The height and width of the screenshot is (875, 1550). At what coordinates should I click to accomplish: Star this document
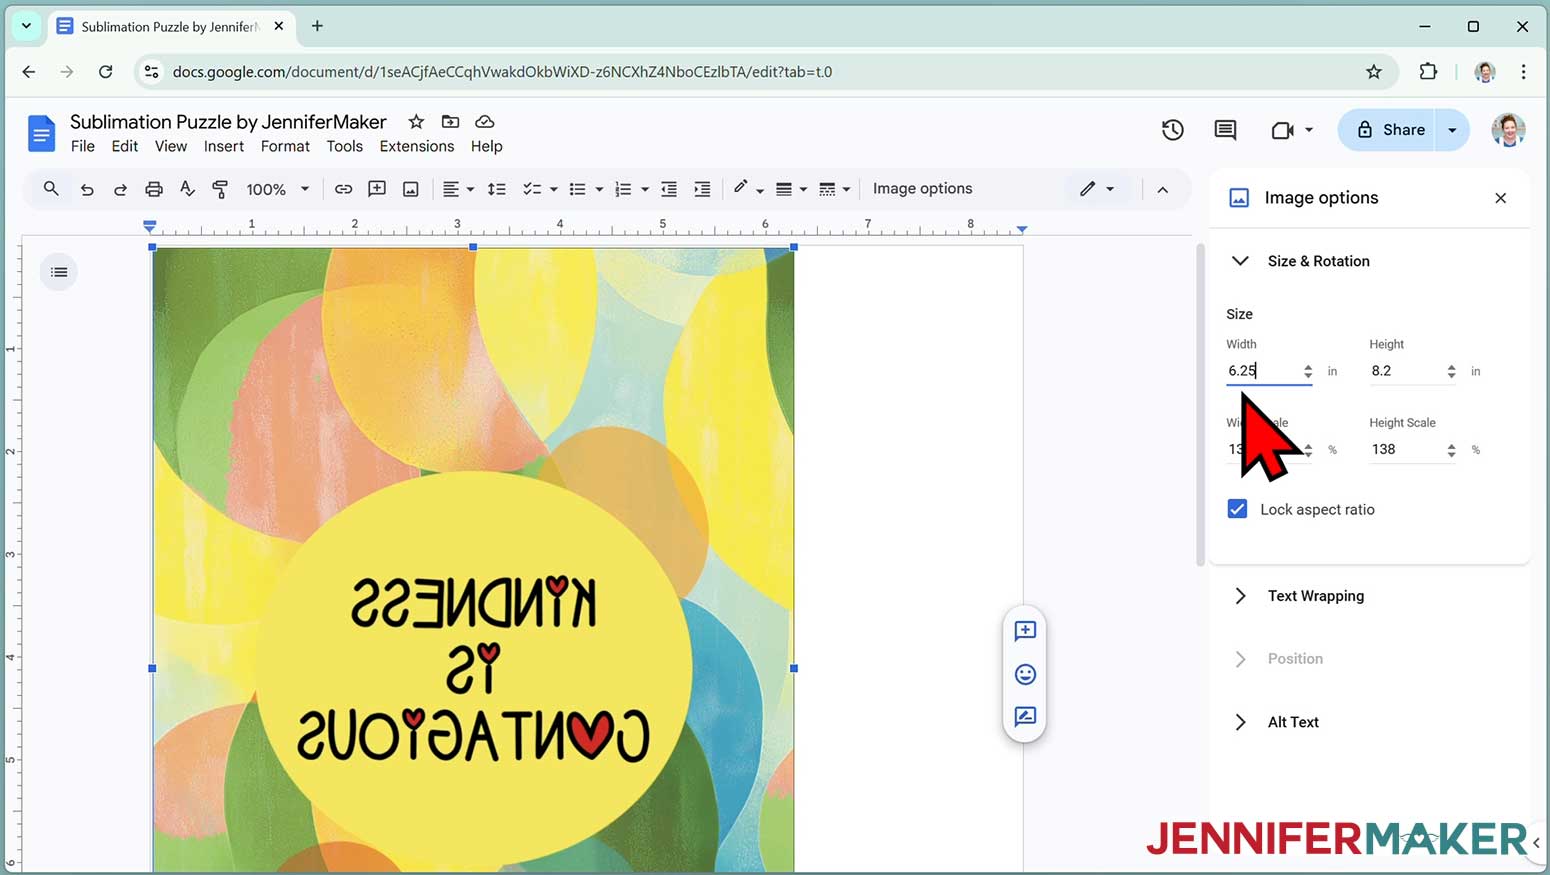pyautogui.click(x=416, y=122)
